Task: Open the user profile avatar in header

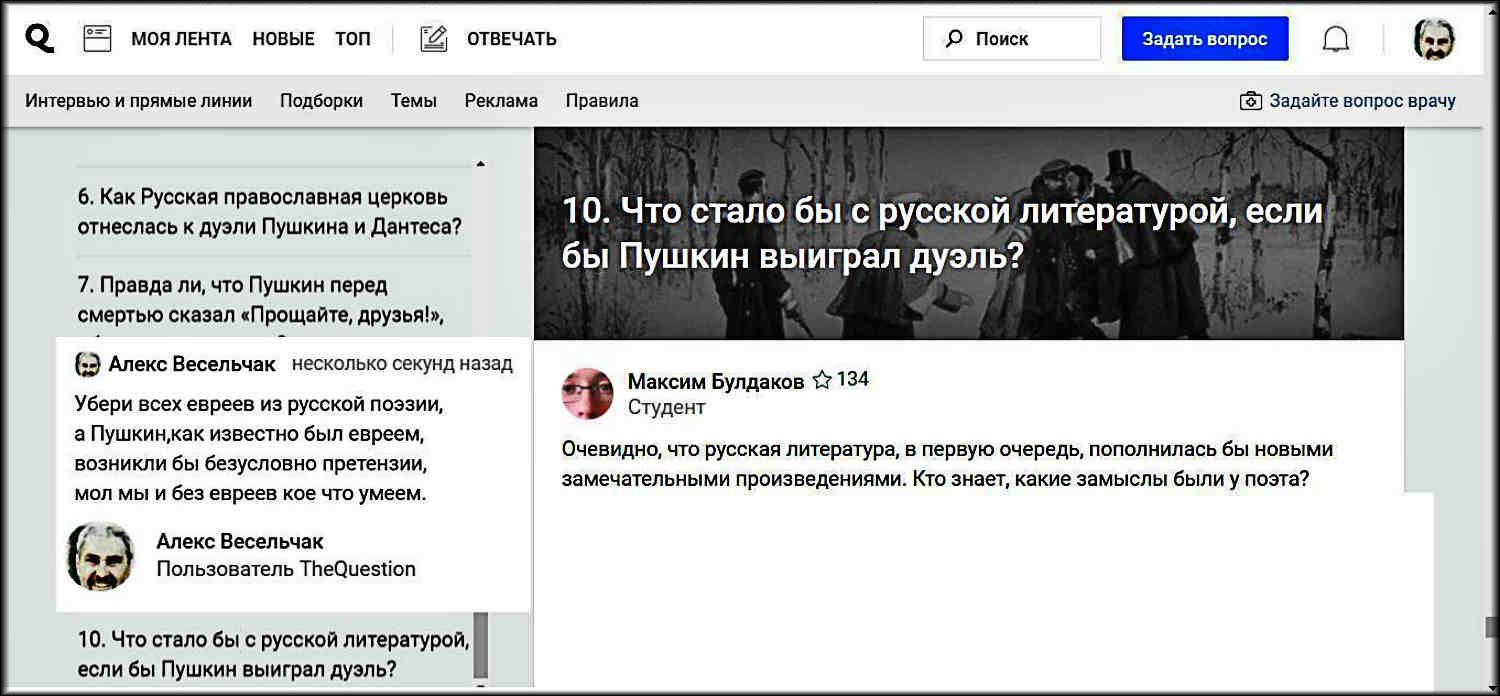Action: tap(1434, 39)
